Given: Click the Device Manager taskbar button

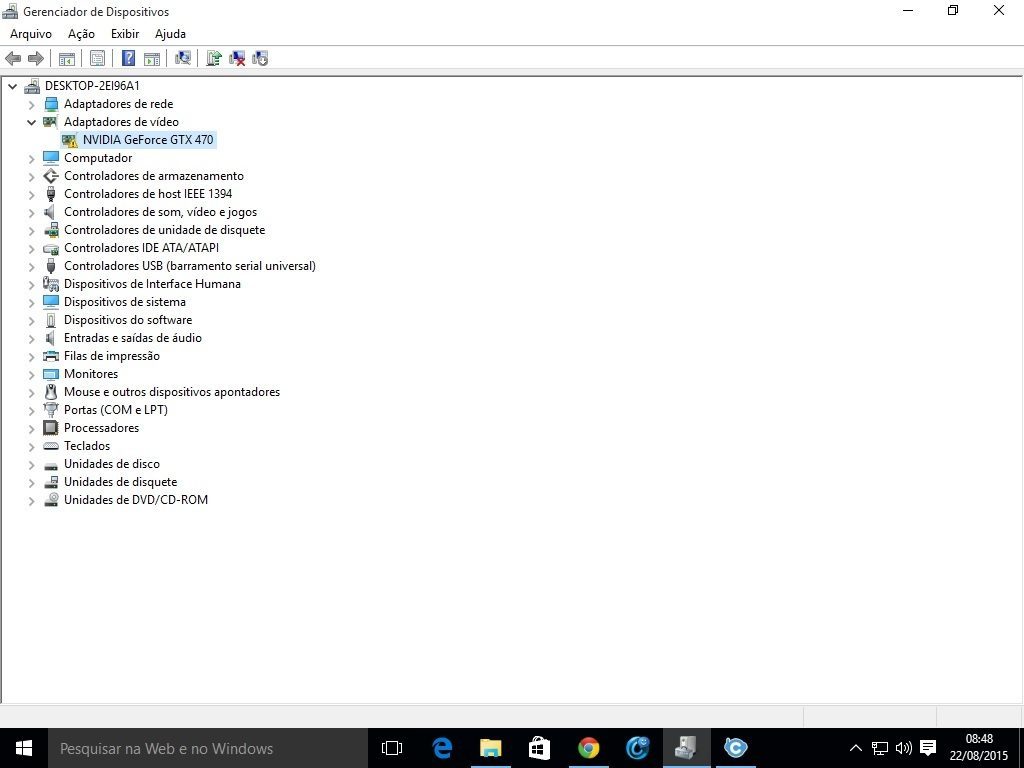Looking at the screenshot, I should [x=686, y=748].
